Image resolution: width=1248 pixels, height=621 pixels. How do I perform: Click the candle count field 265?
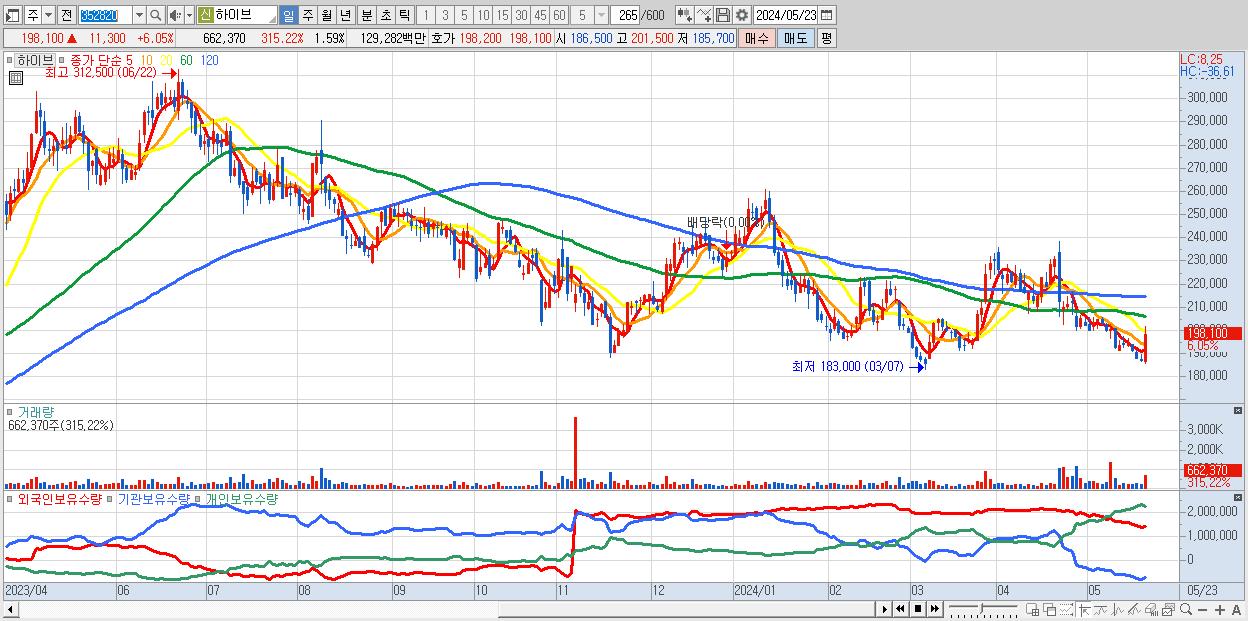[625, 15]
